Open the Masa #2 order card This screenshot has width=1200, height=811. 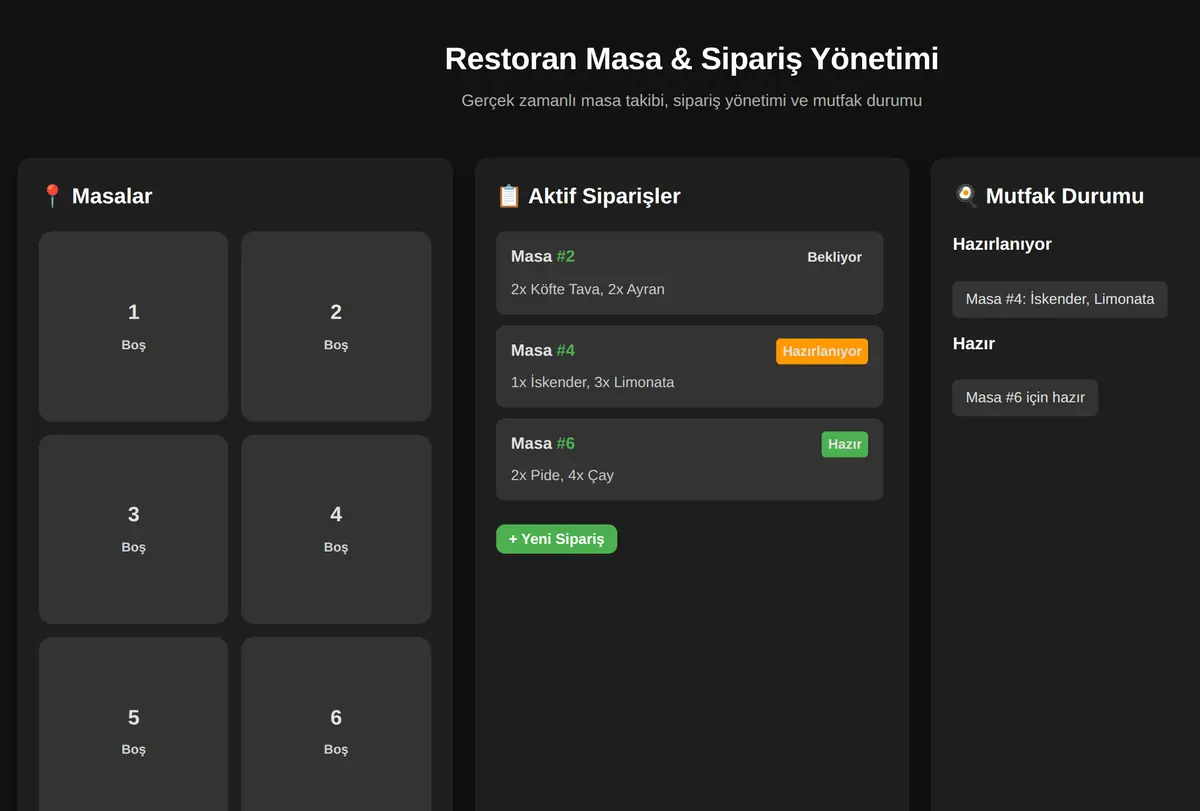(x=689, y=273)
